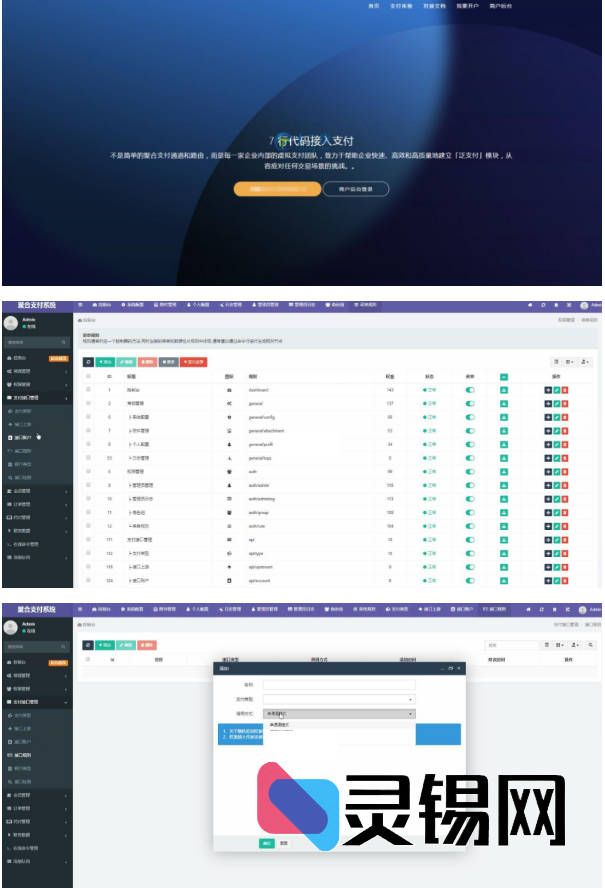
Task: Toggle the menu switch for the dashboard row
Action: click(x=470, y=389)
